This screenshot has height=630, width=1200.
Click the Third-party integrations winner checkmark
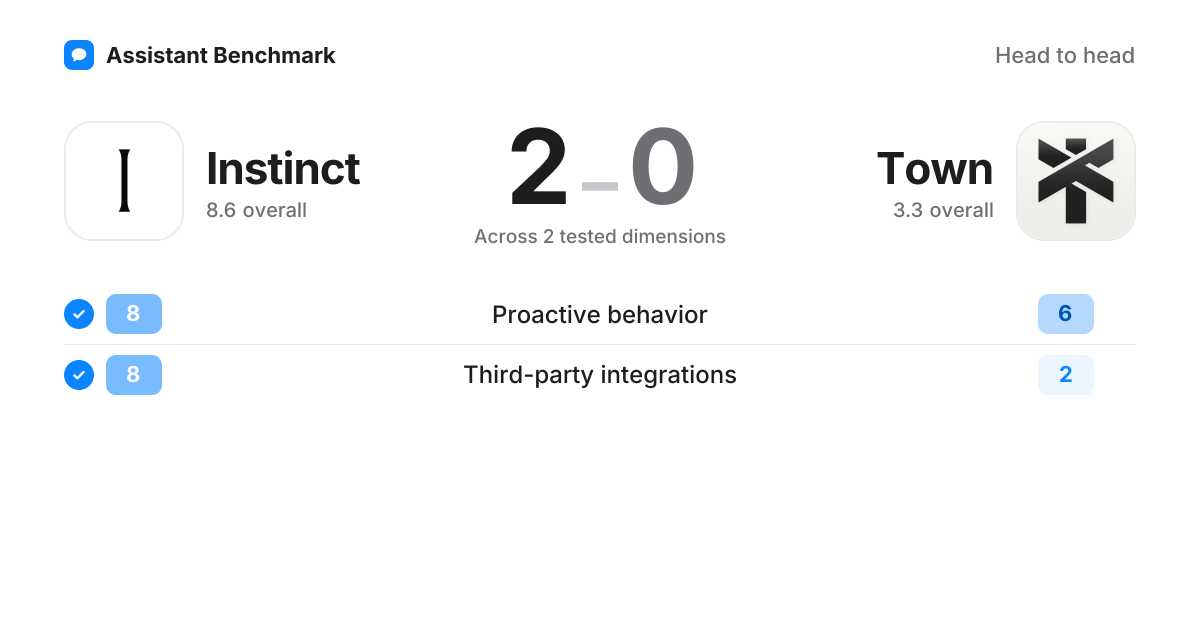[x=79, y=375]
